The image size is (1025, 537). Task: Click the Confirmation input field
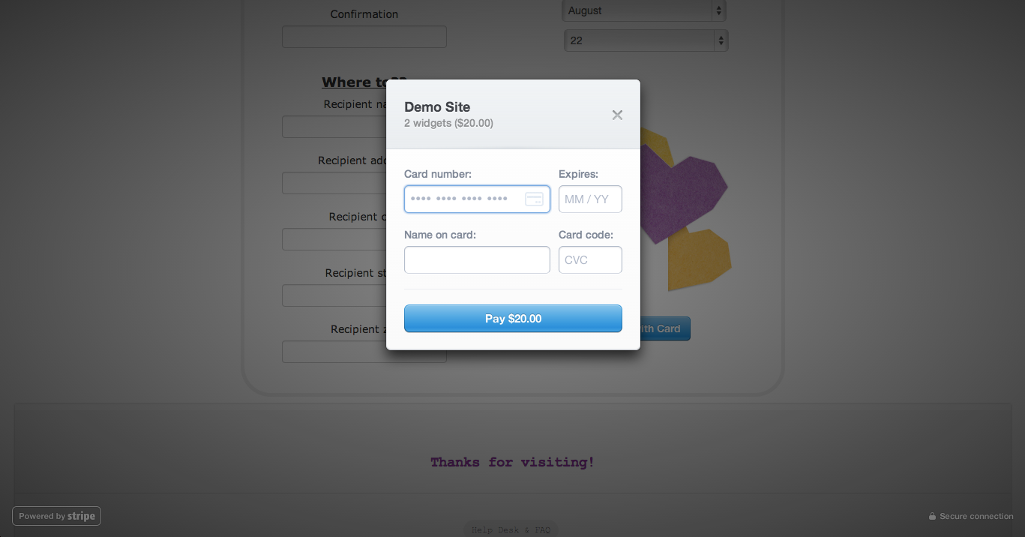[x=364, y=37]
